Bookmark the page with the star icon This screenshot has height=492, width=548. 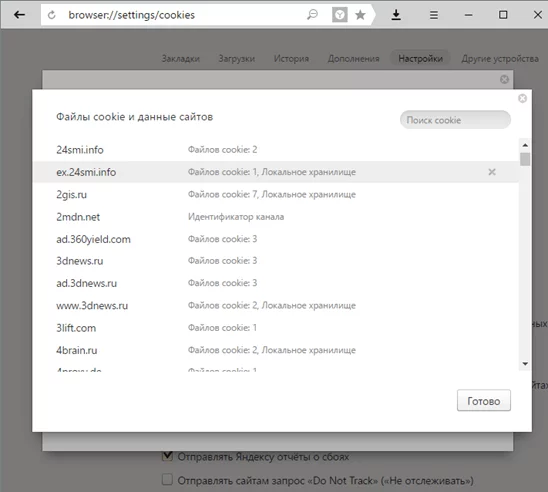click(x=360, y=15)
